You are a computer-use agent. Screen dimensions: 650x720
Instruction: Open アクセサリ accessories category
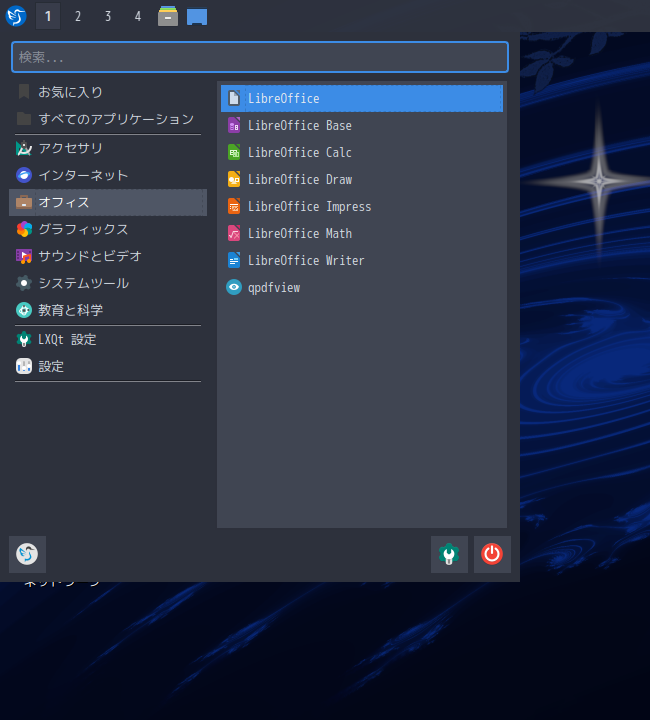[108, 148]
